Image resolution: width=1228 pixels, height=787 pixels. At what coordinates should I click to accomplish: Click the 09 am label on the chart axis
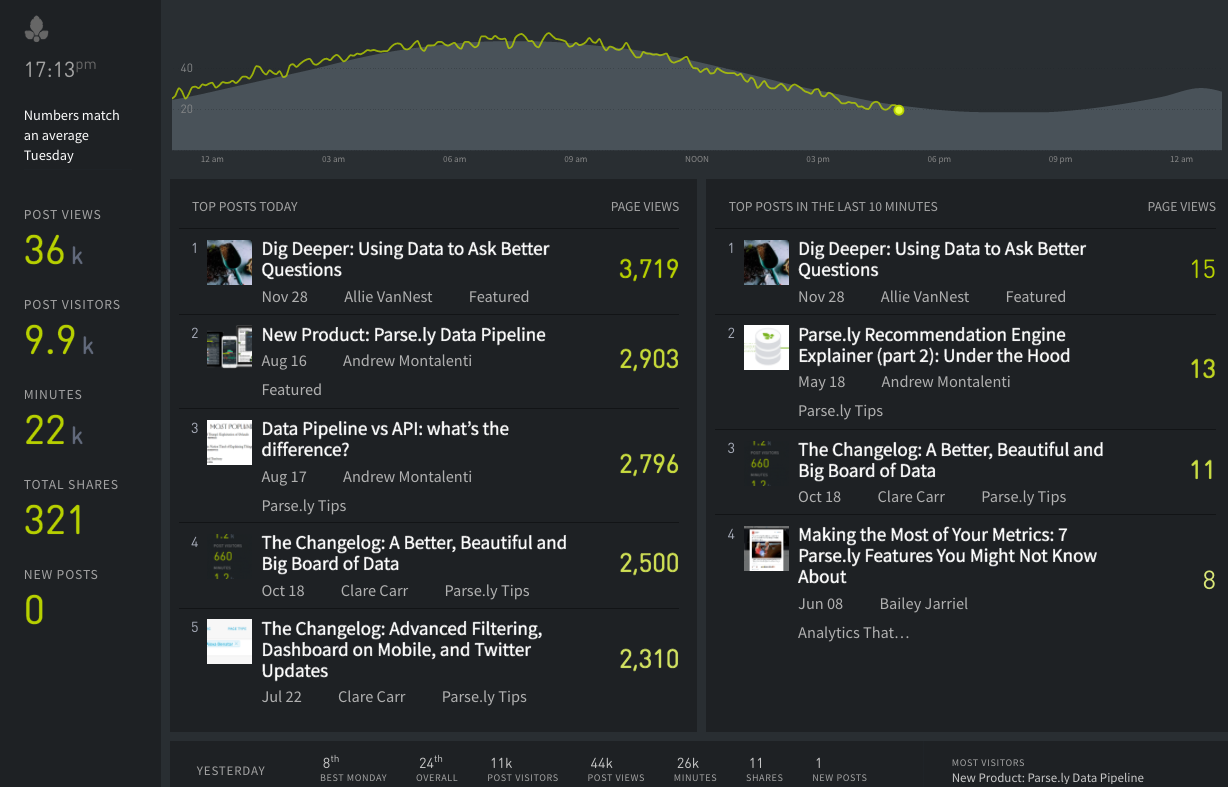coord(575,159)
